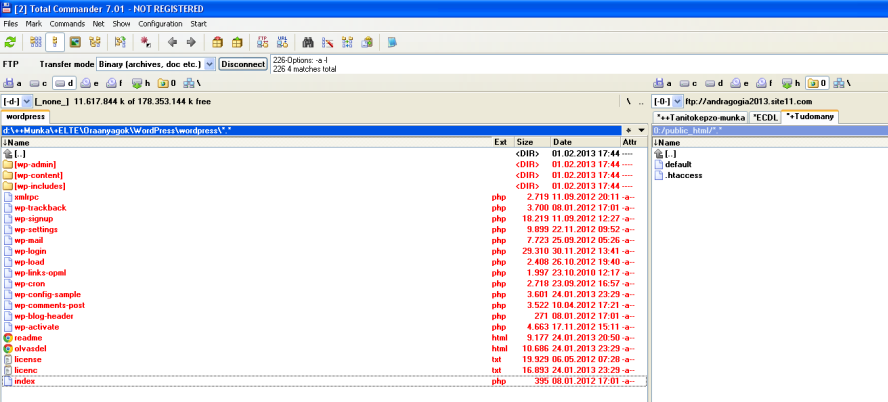Open FTP new URL connection icon
Screen dimensions: 888x402
point(281,42)
